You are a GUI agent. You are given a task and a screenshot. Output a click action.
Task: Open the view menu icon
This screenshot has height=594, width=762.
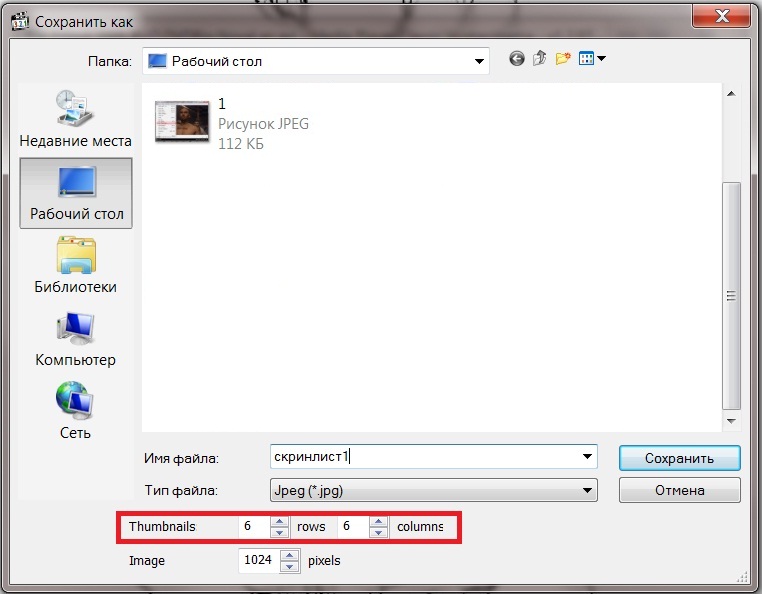[x=592, y=59]
